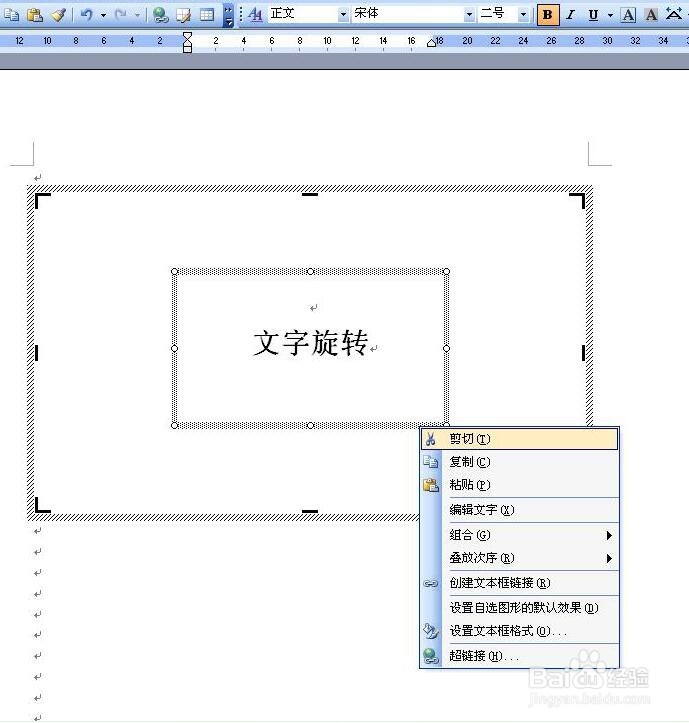This screenshot has height=723, width=689.
Task: Click the submenu arrow beside 组合(G)
Action: [609, 535]
